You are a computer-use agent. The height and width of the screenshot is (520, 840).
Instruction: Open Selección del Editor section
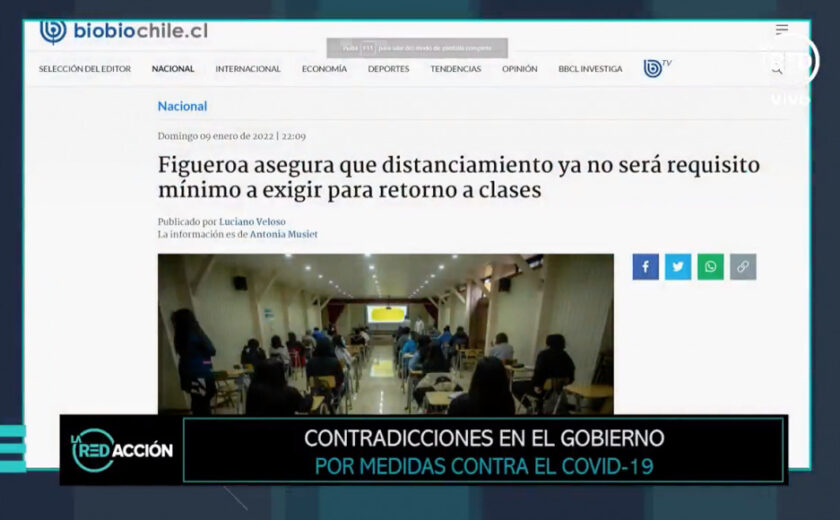point(85,69)
